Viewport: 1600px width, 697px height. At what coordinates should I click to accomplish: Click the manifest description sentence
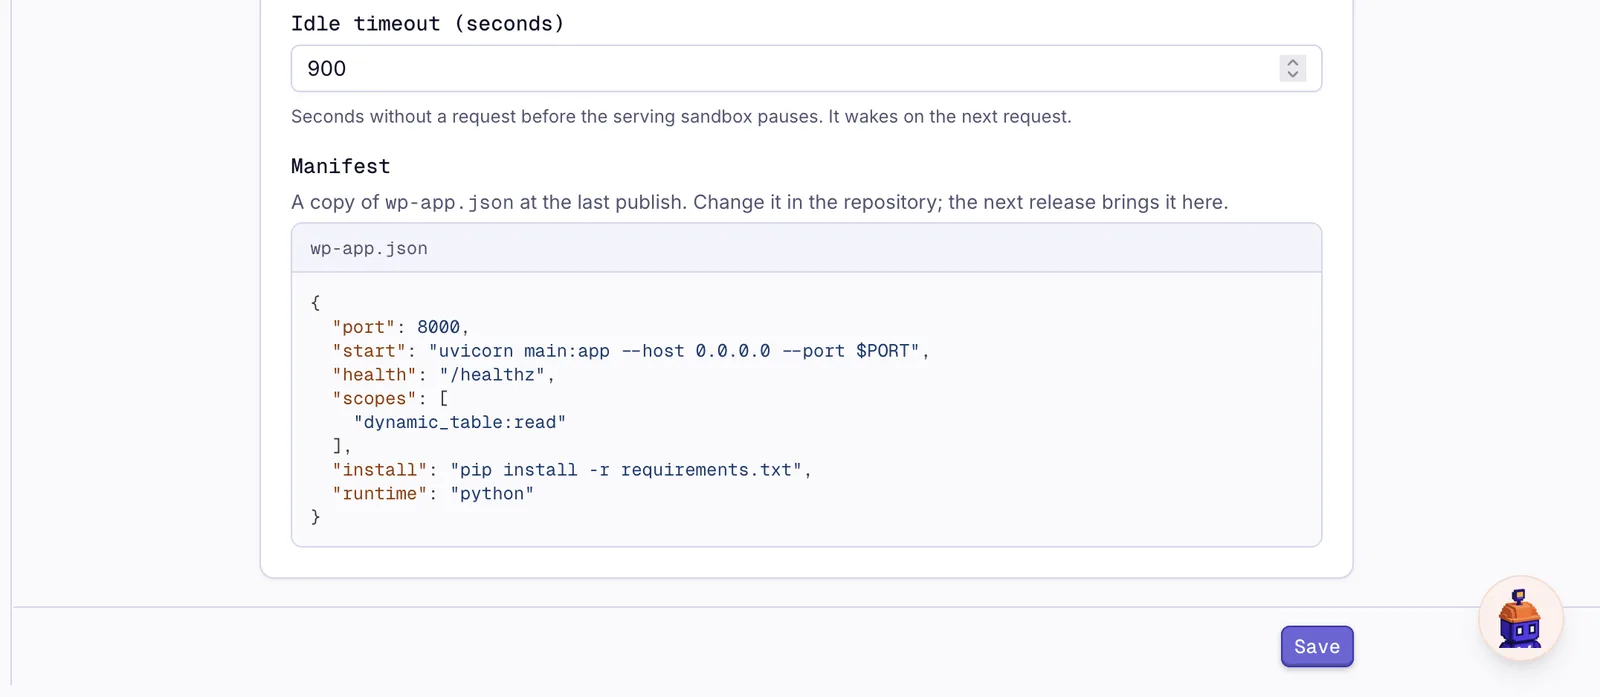pos(759,202)
